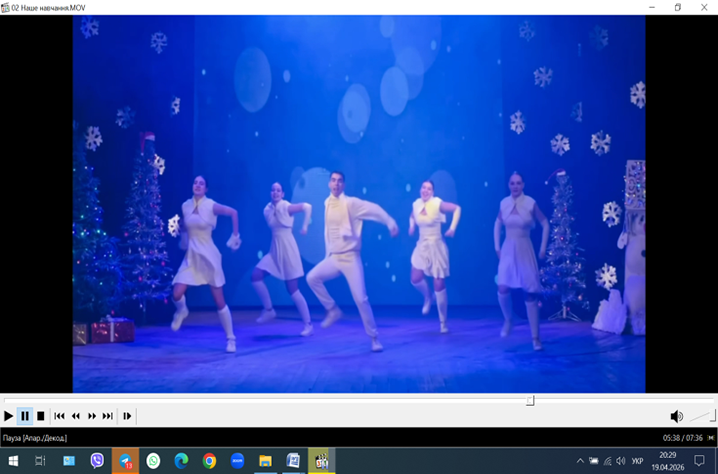Skip to the next file

(x=108, y=416)
